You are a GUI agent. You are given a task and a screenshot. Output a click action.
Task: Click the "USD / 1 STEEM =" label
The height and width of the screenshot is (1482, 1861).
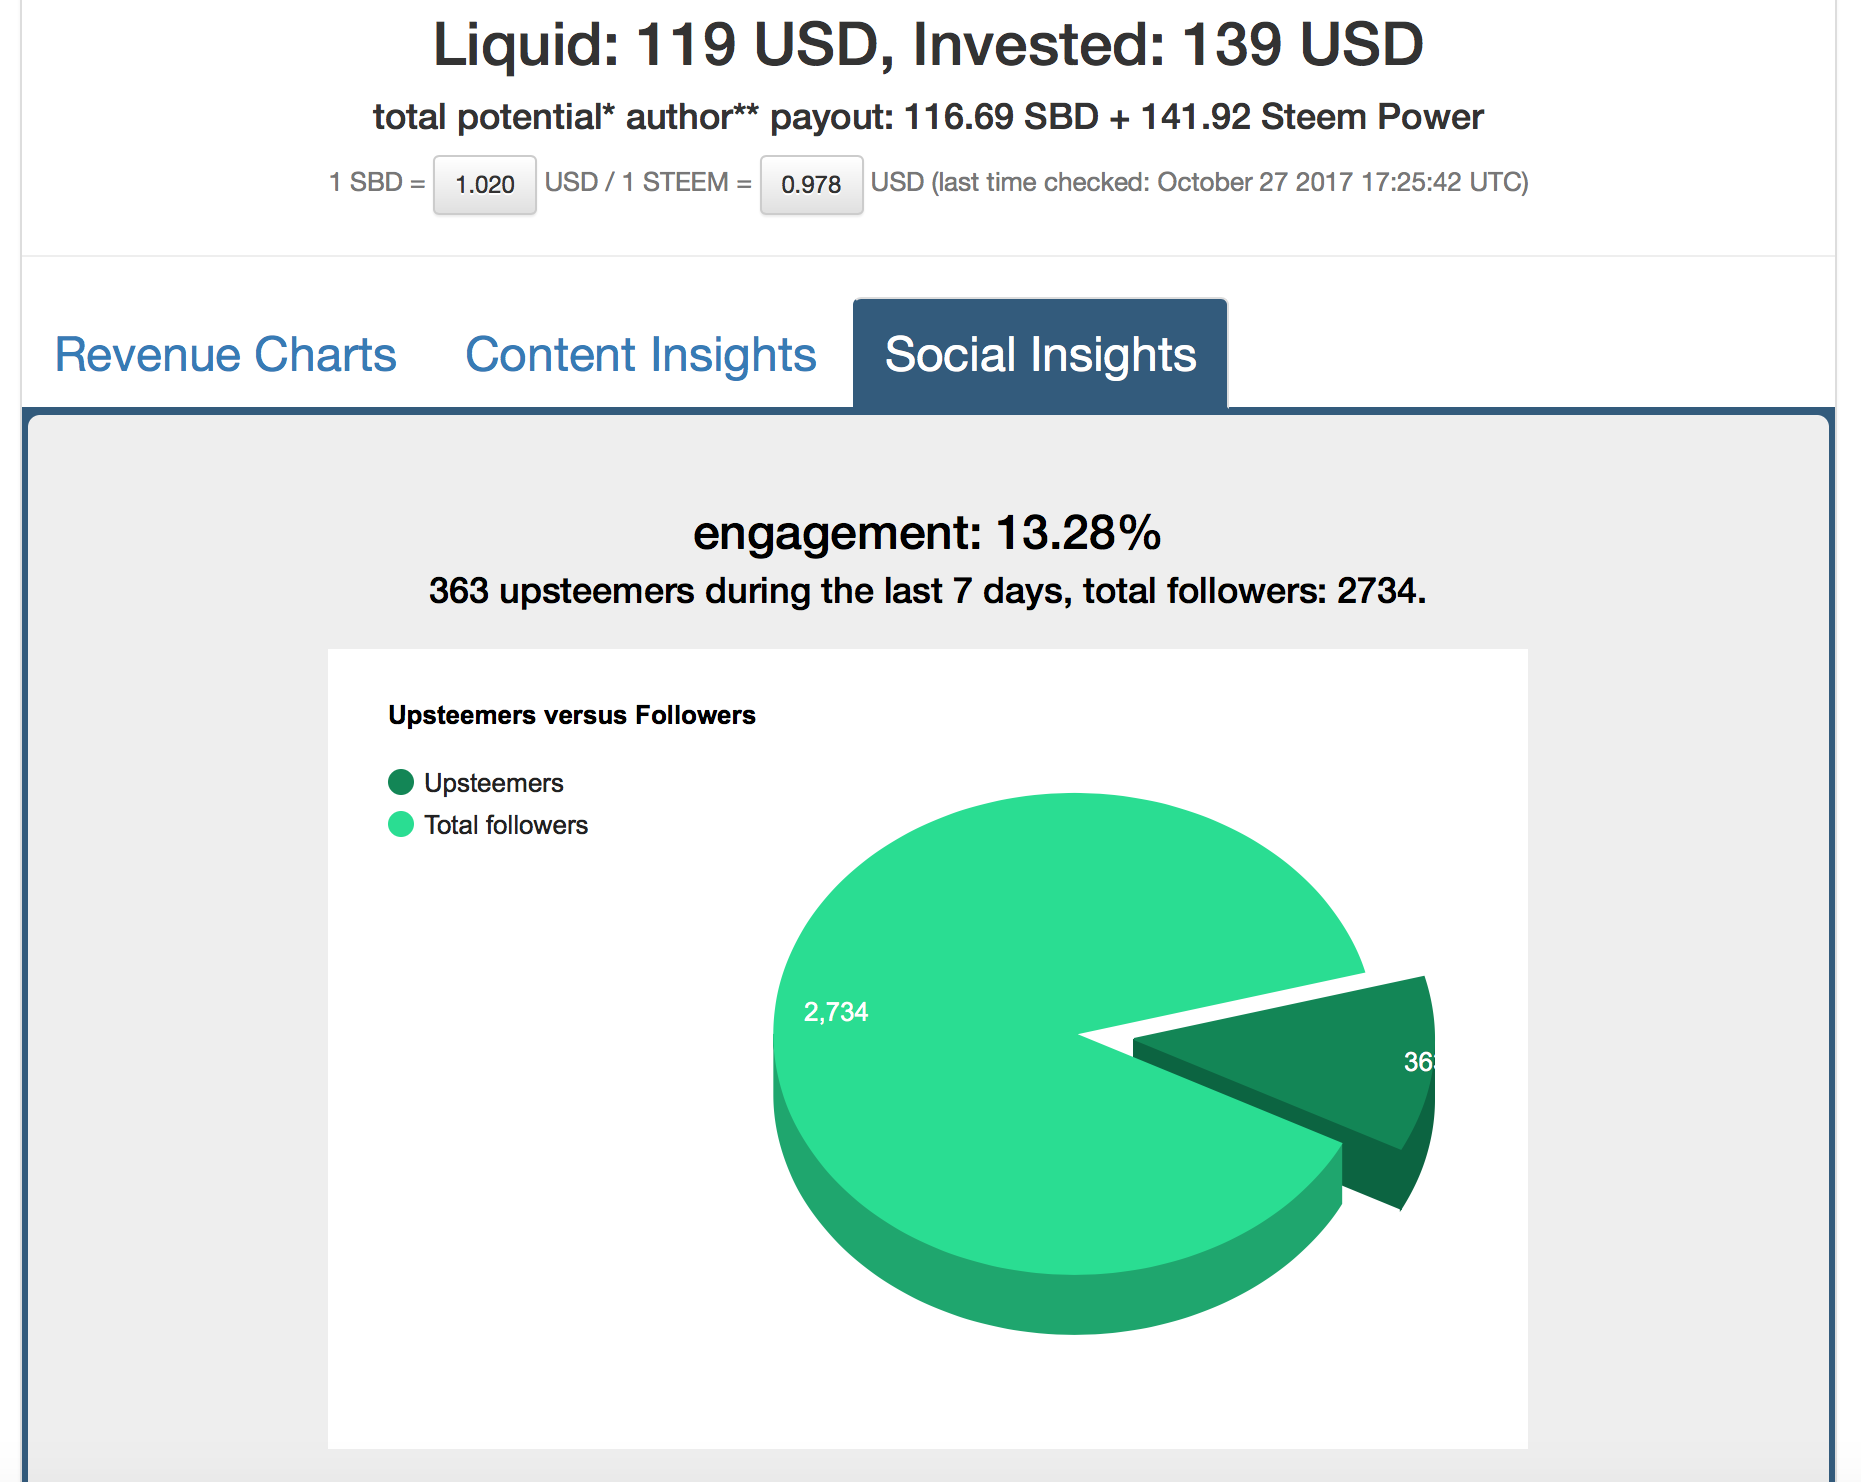click(648, 182)
